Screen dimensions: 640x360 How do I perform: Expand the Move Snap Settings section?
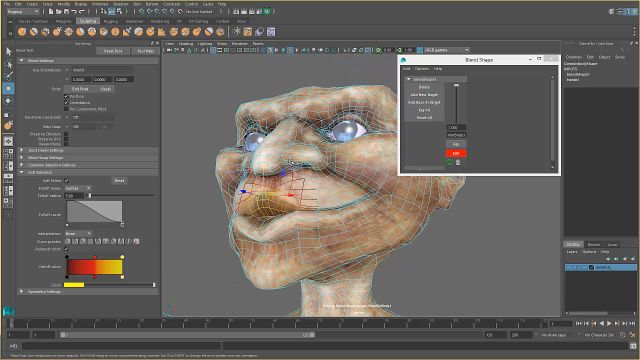point(22,158)
